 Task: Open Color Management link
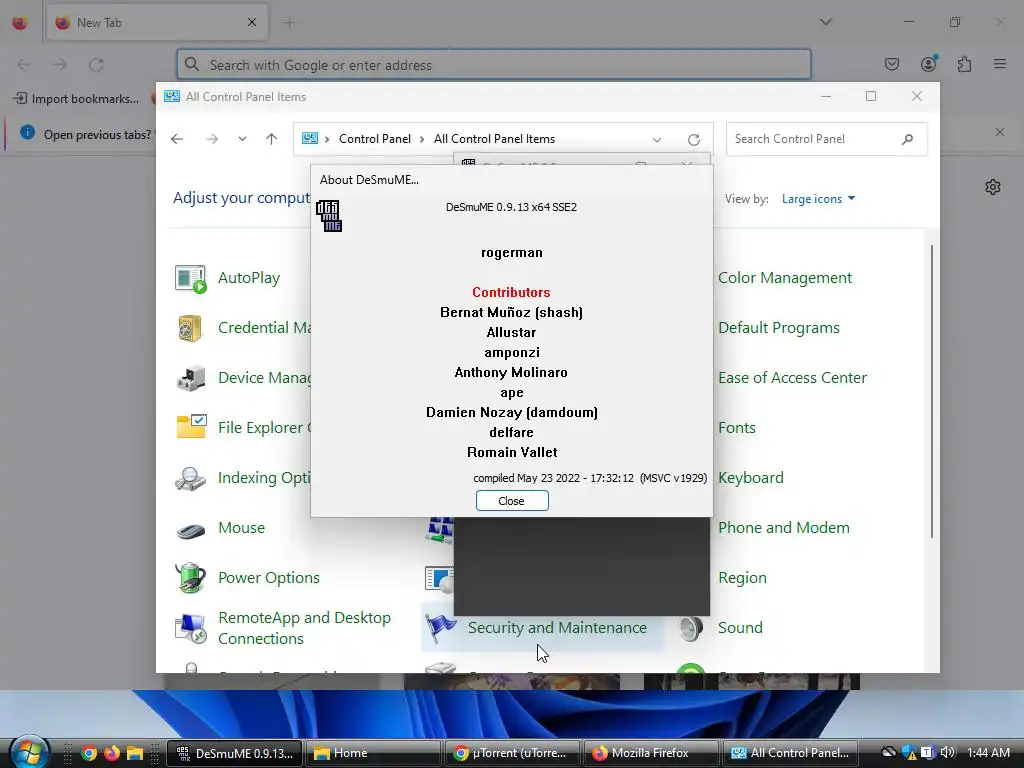[784, 278]
